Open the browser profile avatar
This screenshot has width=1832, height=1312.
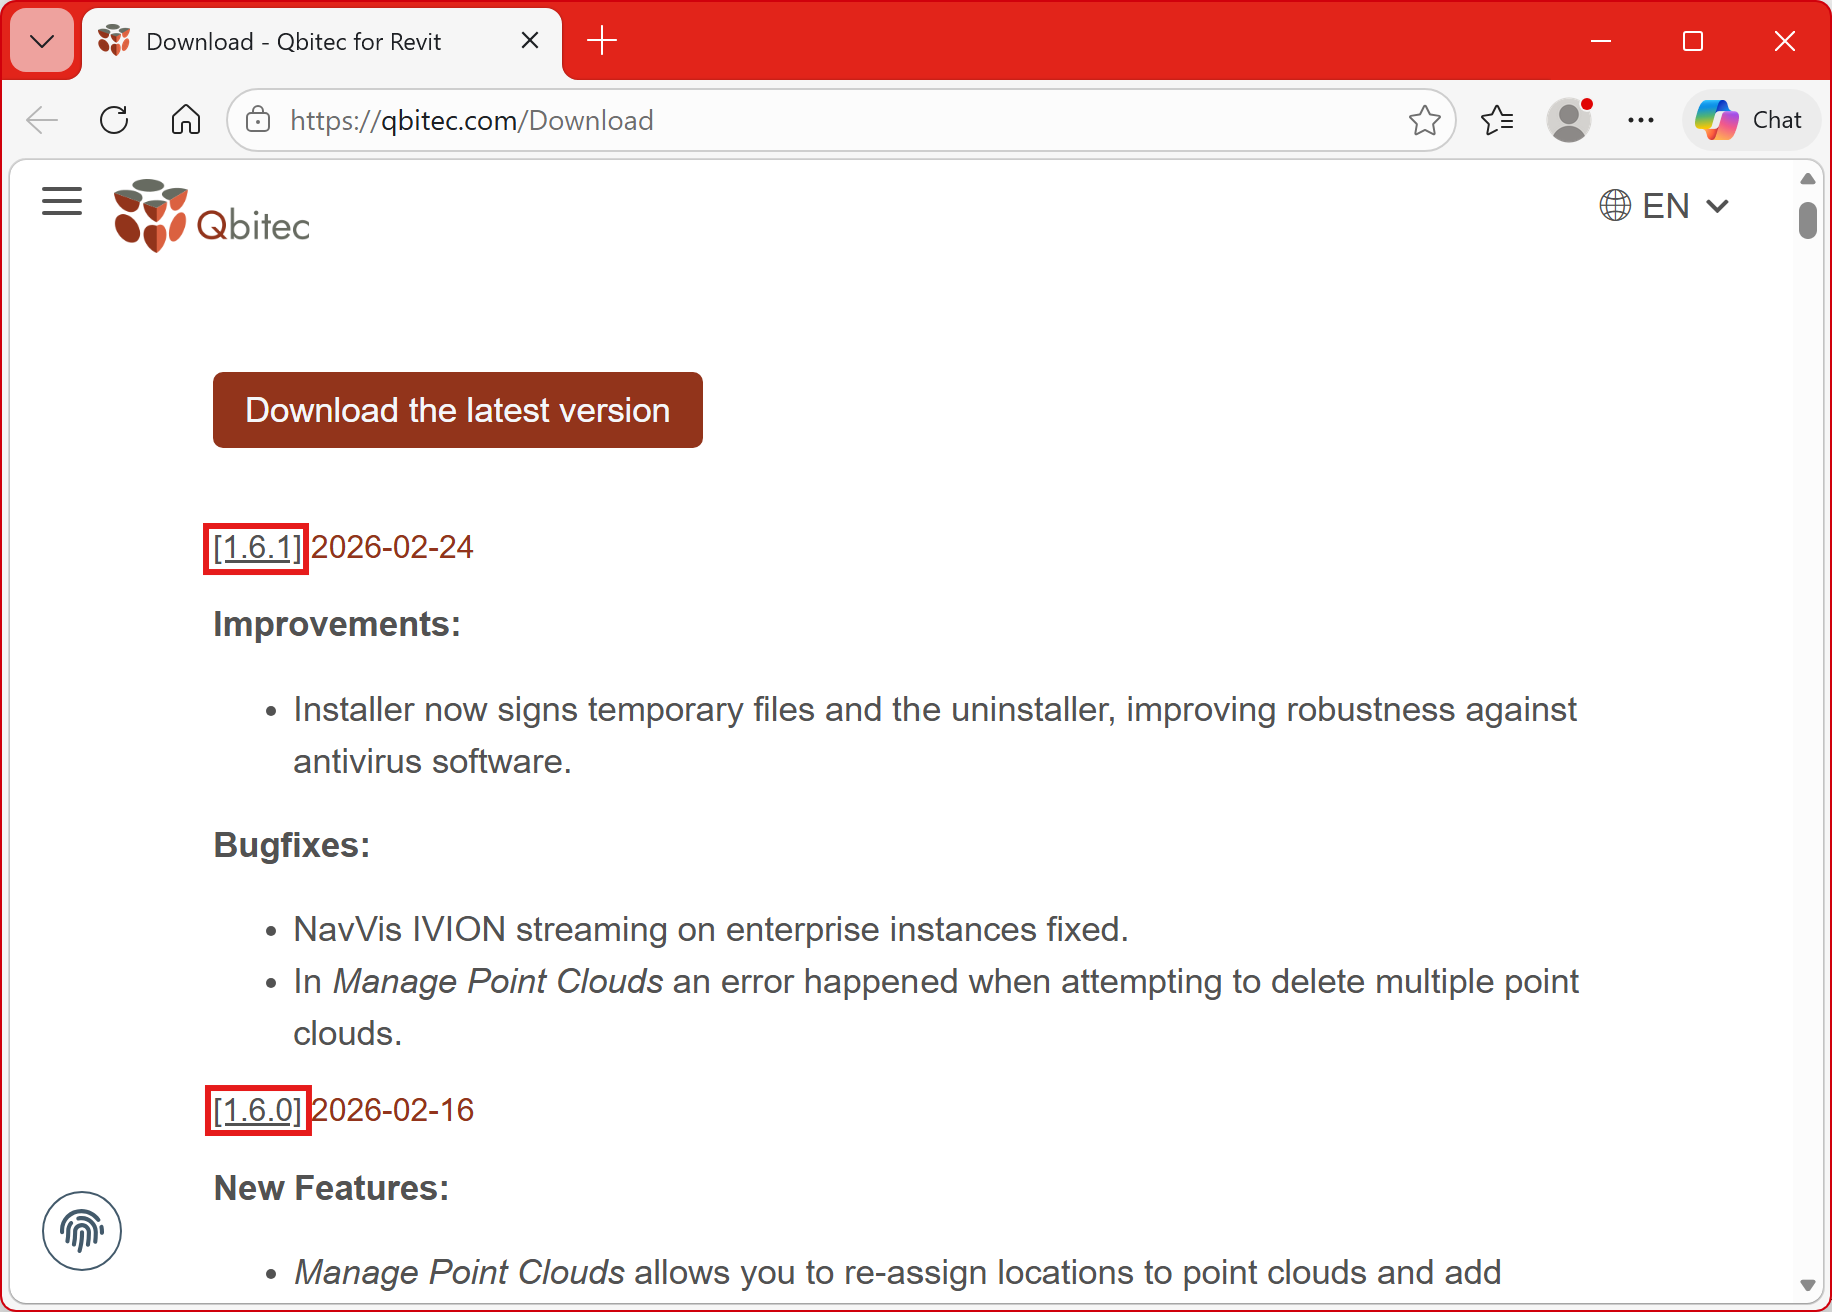click(x=1569, y=120)
